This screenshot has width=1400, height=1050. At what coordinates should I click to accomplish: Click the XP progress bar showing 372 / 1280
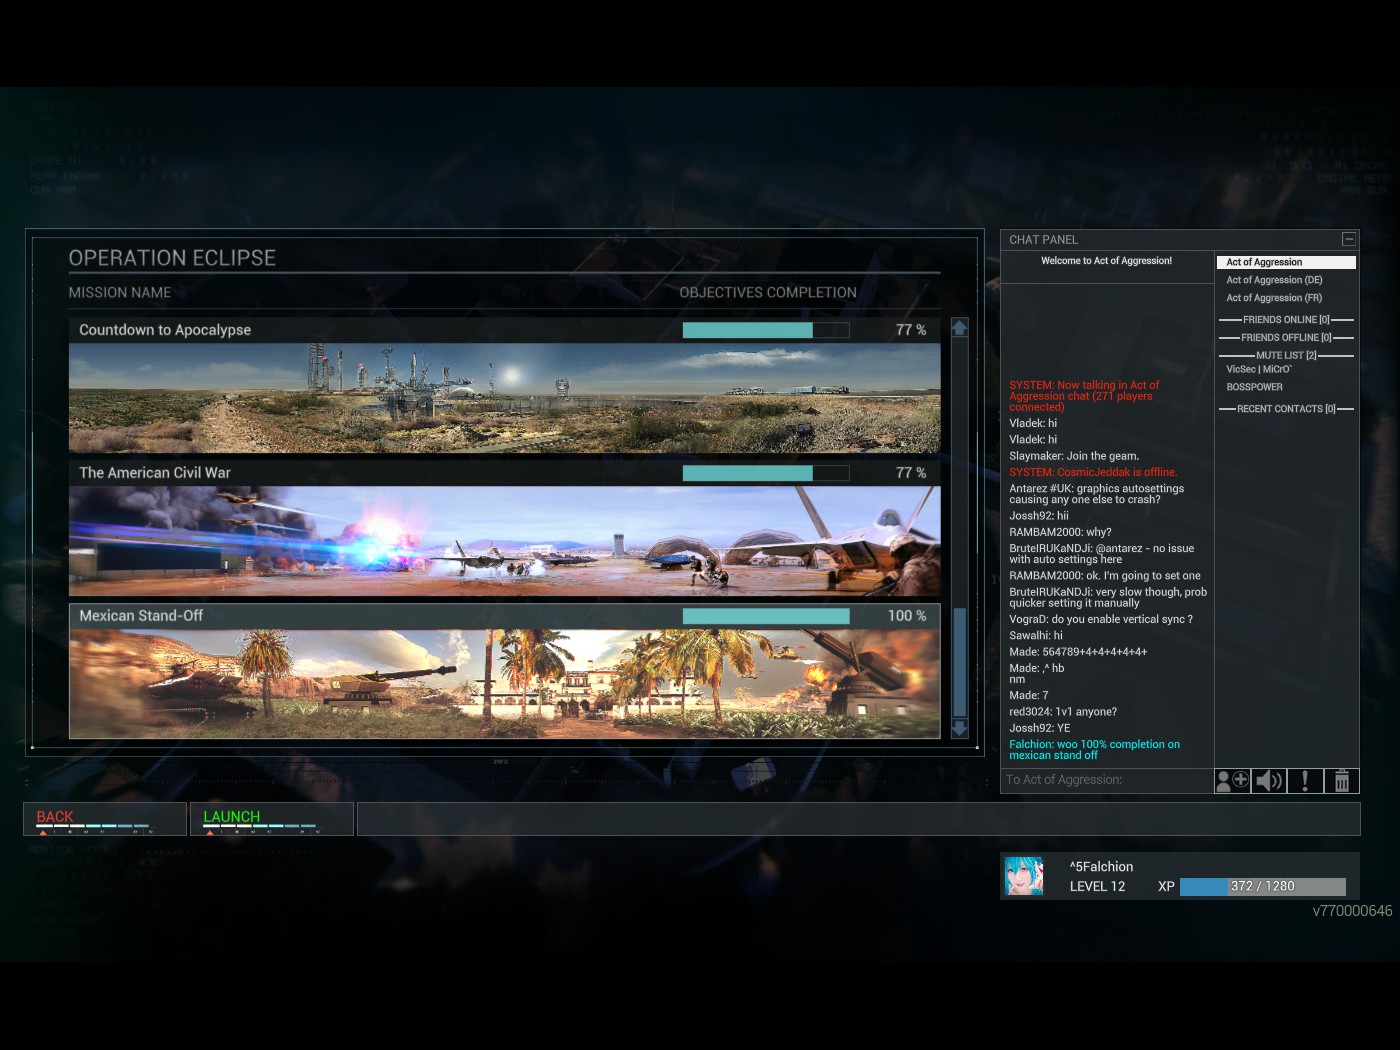(1263, 886)
